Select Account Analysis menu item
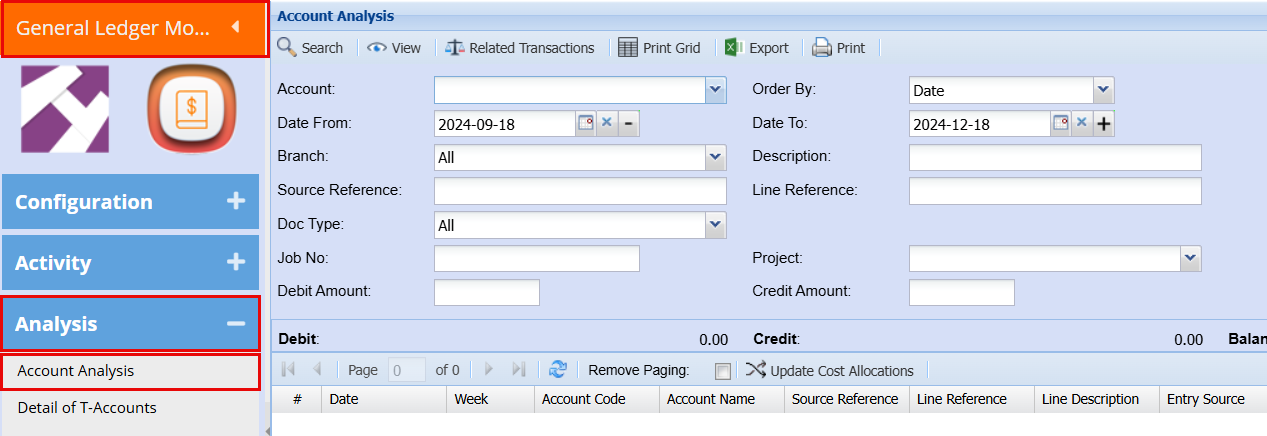 pyautogui.click(x=130, y=371)
